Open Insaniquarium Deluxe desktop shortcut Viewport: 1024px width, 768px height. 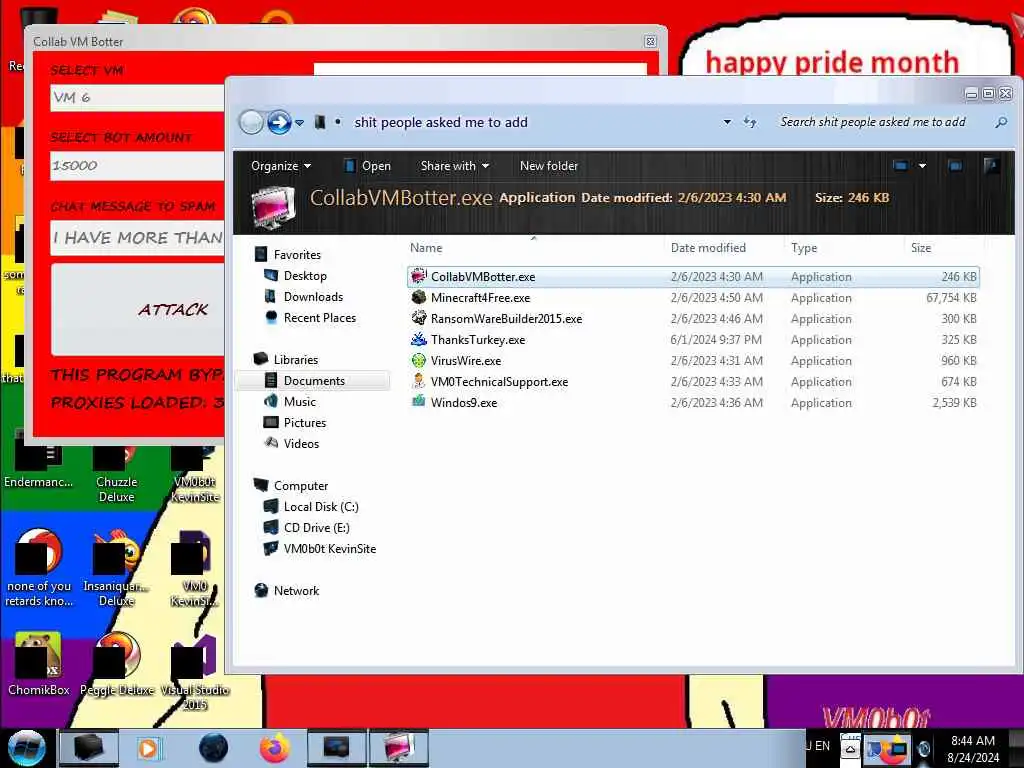(116, 568)
